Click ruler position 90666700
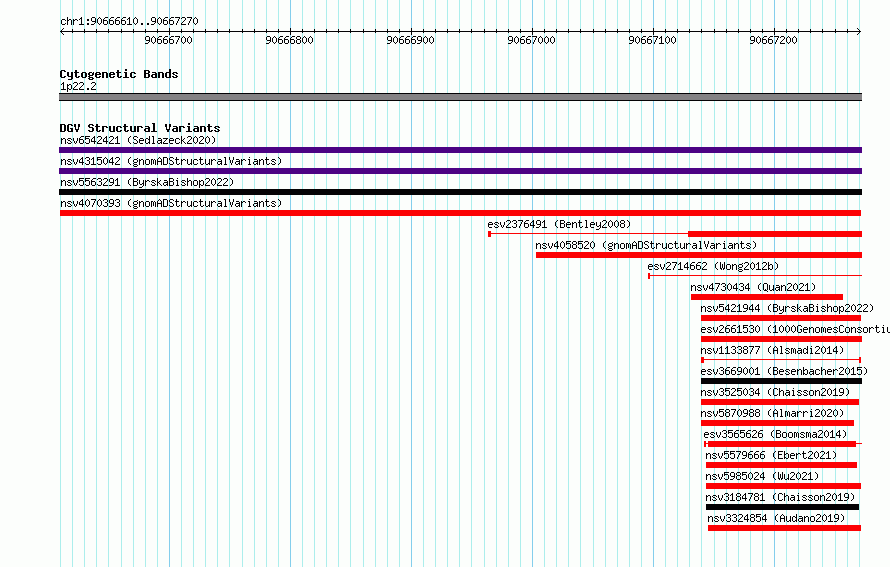The width and height of the screenshot is (890, 567). click(169, 40)
